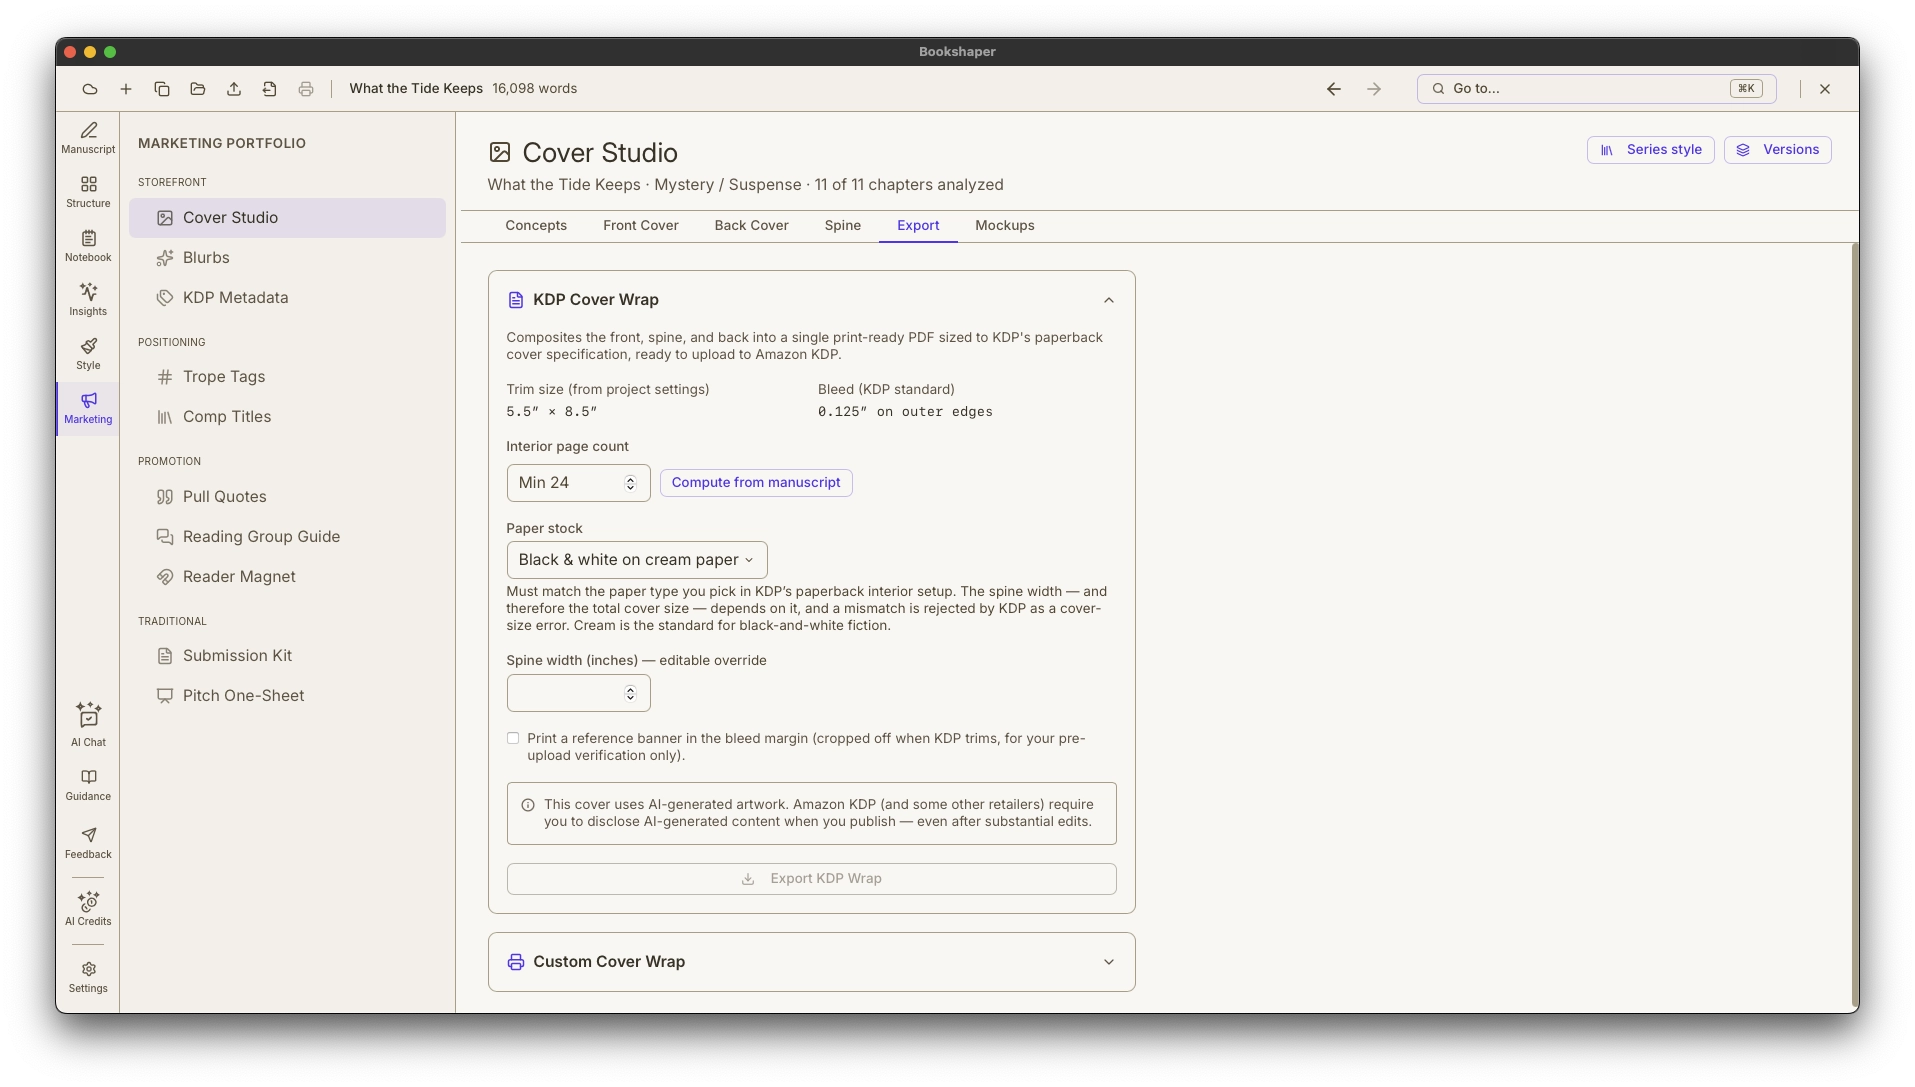Screen dimensions: 1915x1087
Task: Click the KDP Cover Wrap document icon
Action: tap(516, 300)
